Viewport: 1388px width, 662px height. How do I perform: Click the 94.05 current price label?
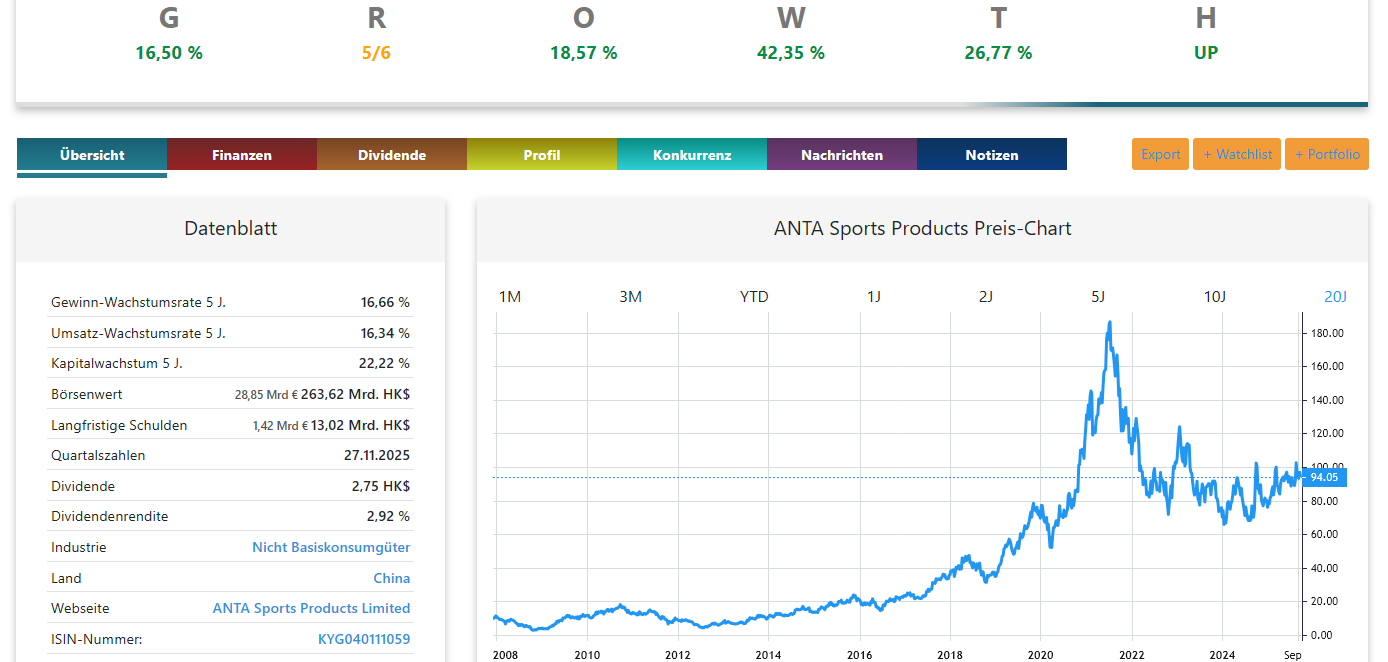click(1325, 477)
